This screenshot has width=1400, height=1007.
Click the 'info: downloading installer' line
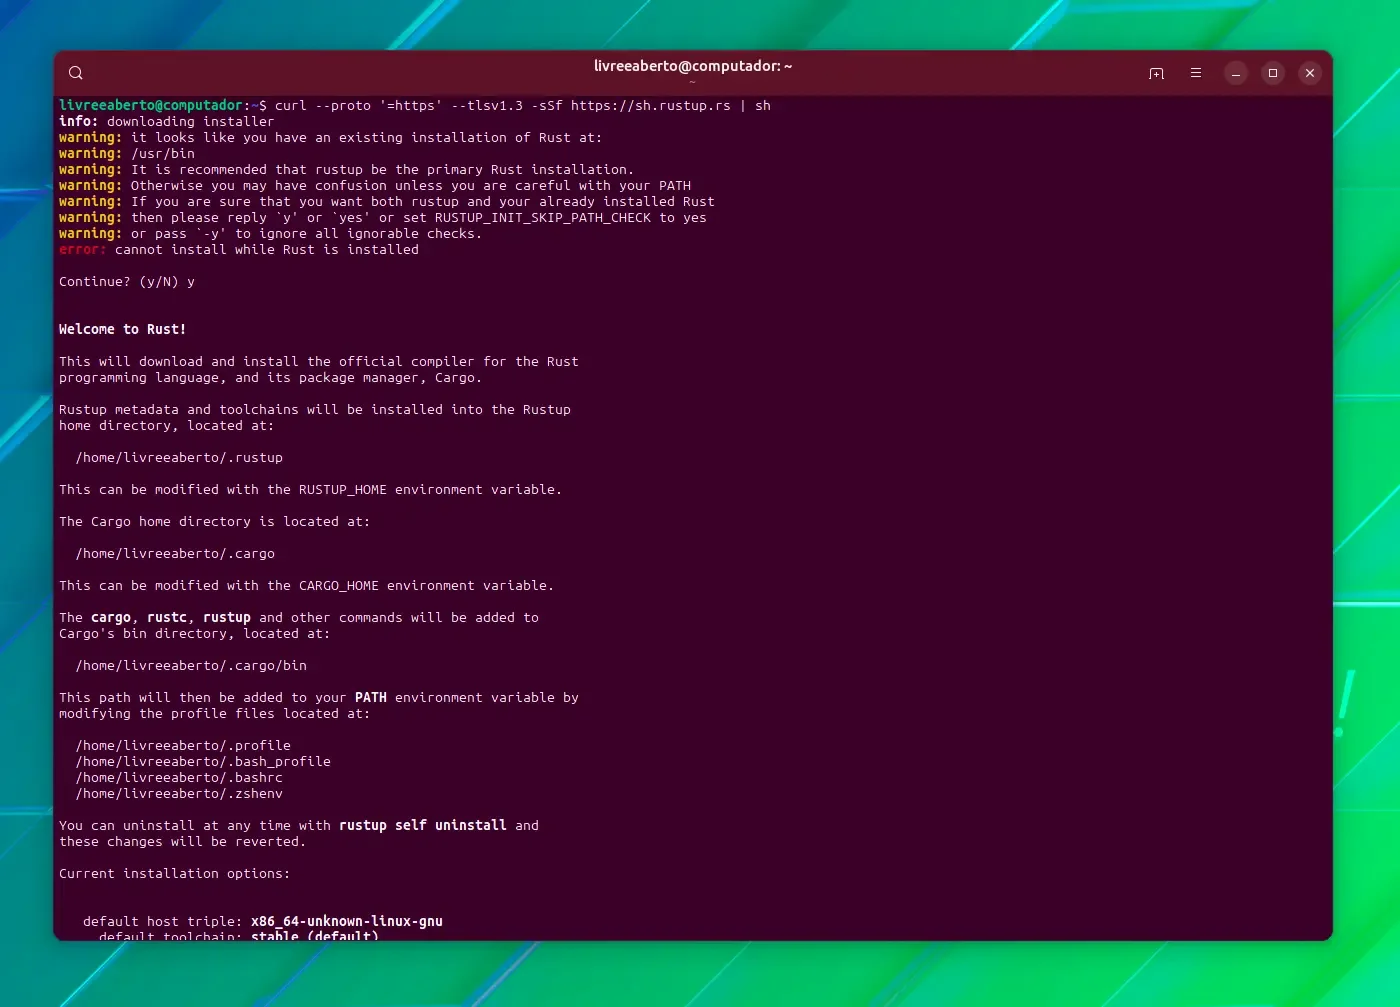pyautogui.click(x=166, y=122)
